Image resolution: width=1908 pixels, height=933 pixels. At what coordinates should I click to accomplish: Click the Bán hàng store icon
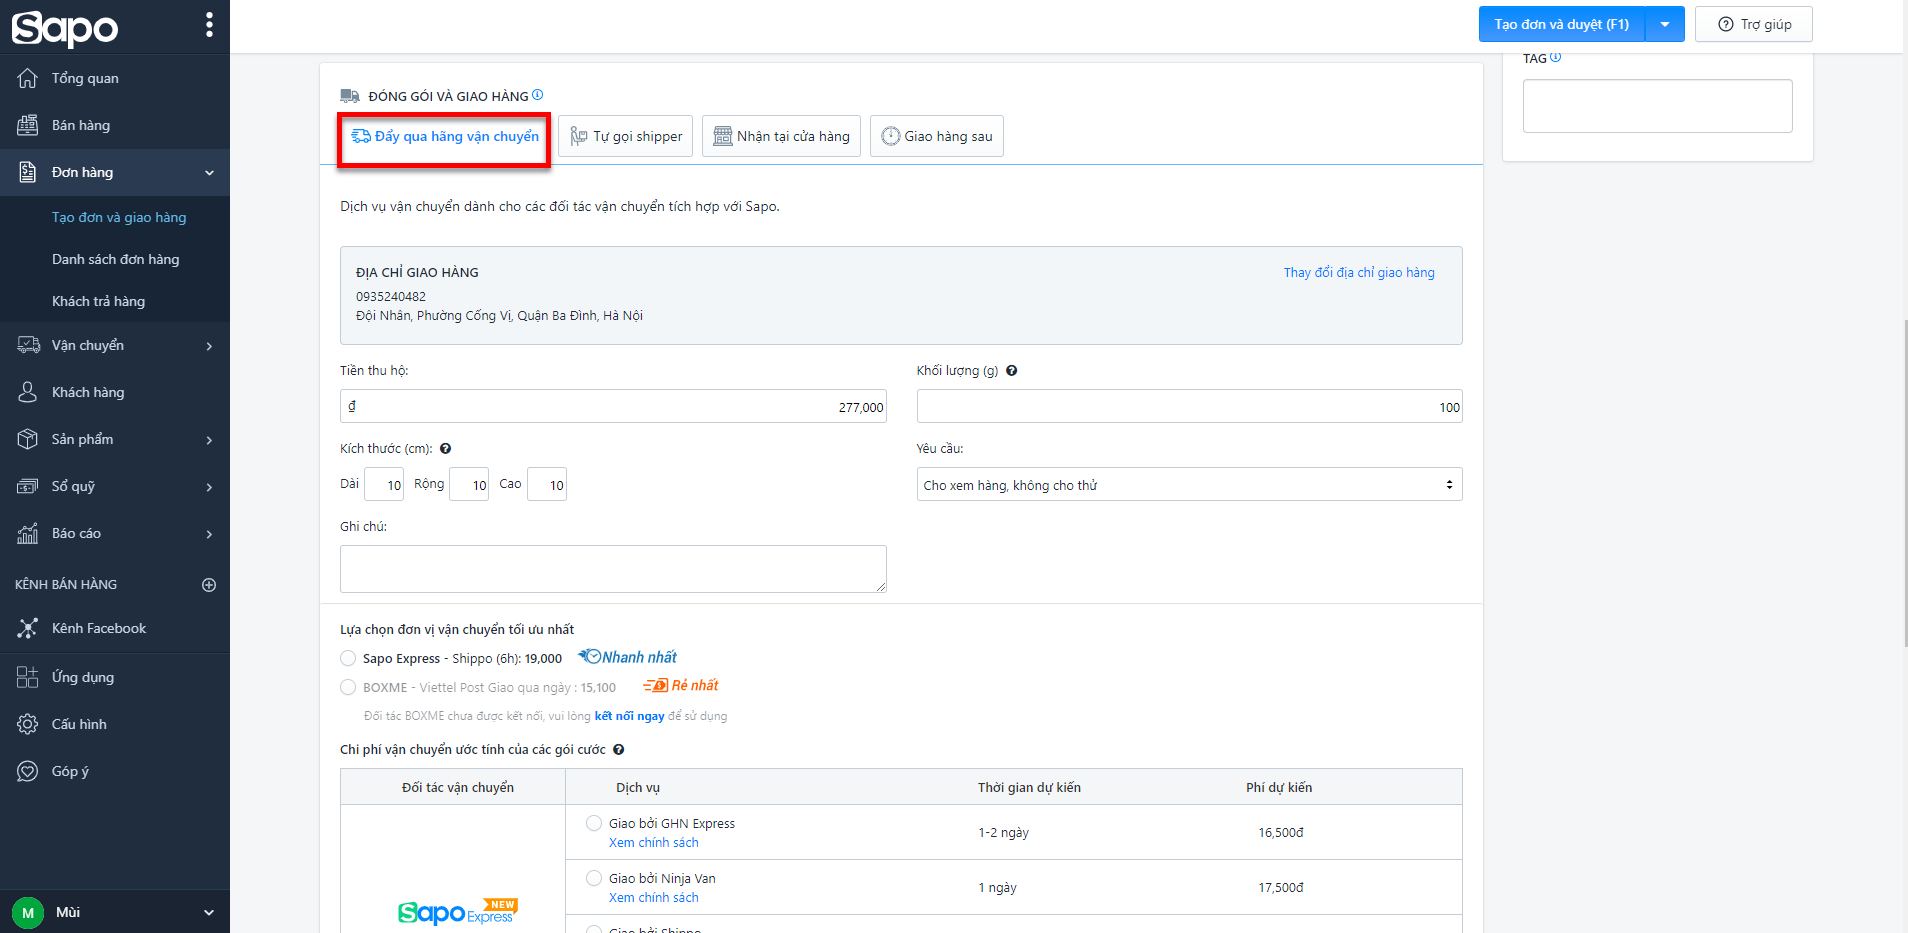(28, 125)
